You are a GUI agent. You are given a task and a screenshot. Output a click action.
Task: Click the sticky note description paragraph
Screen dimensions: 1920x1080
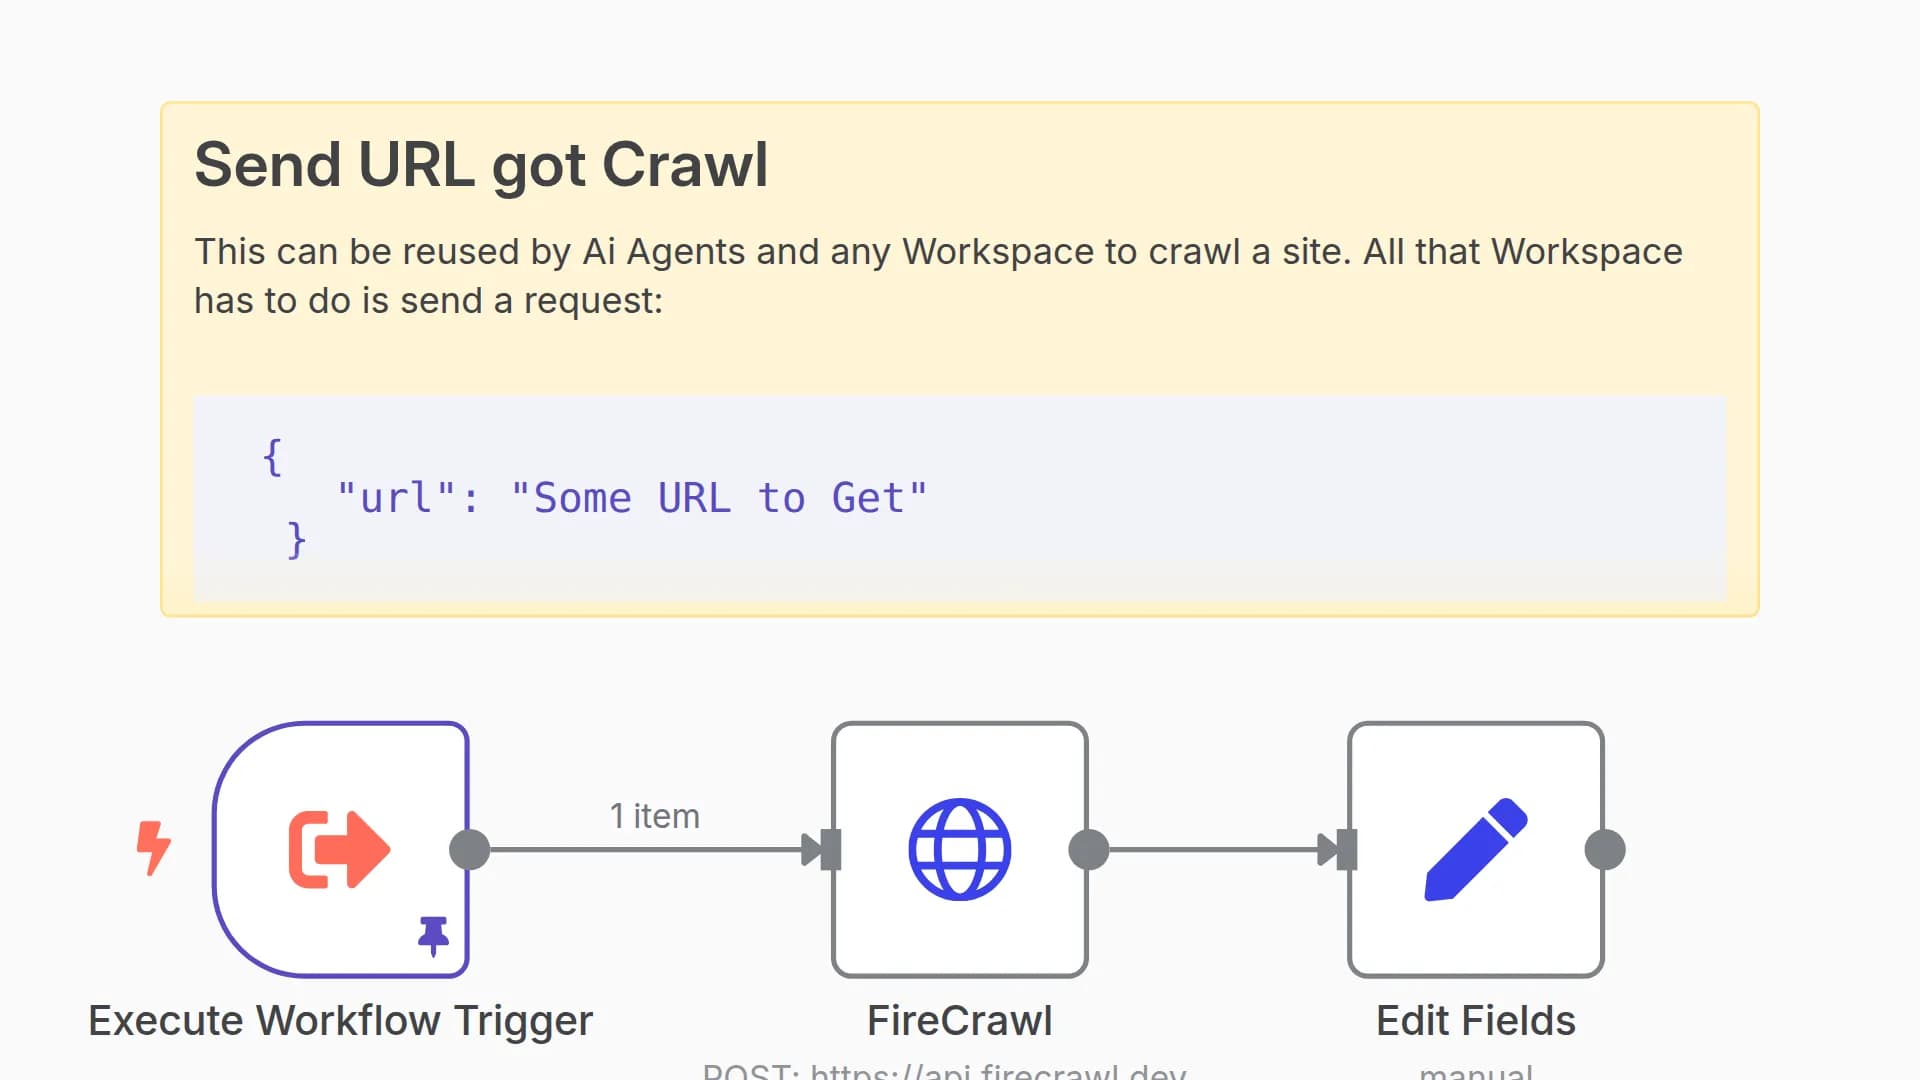click(x=938, y=276)
